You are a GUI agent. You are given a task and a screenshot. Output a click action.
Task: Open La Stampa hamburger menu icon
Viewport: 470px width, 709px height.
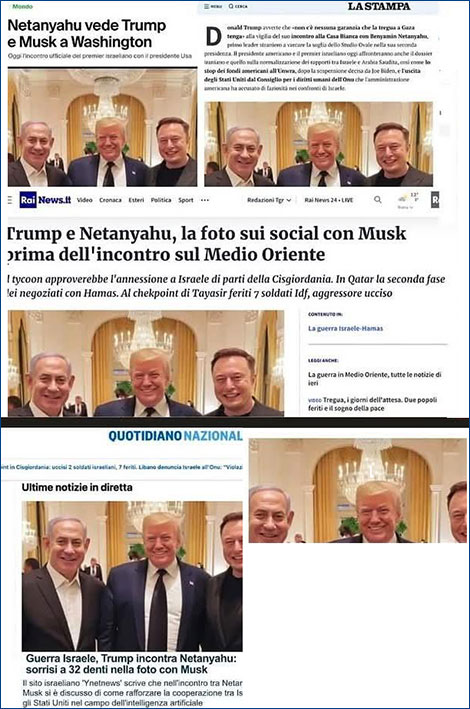pos(207,7)
